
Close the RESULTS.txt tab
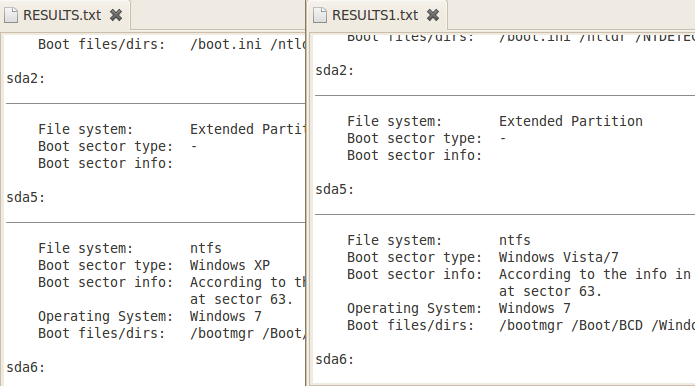[116, 15]
